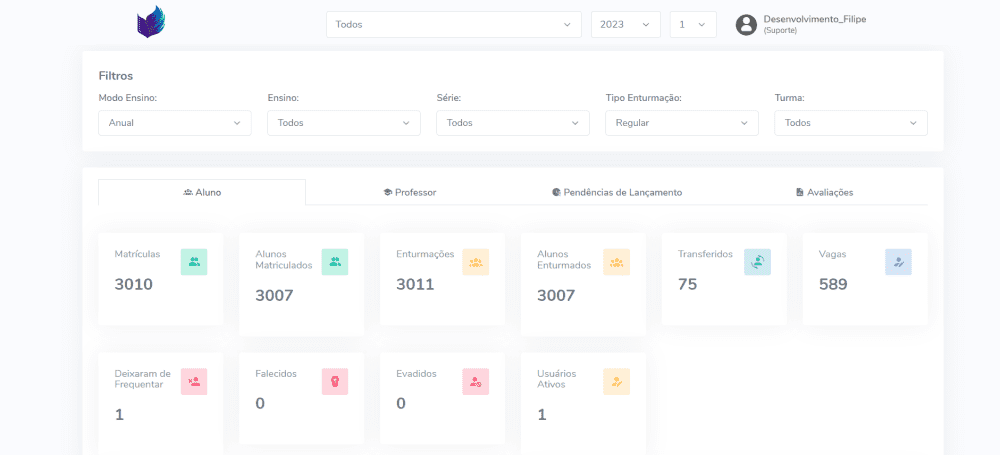Click the Enturmações orange group icon

click(476, 262)
